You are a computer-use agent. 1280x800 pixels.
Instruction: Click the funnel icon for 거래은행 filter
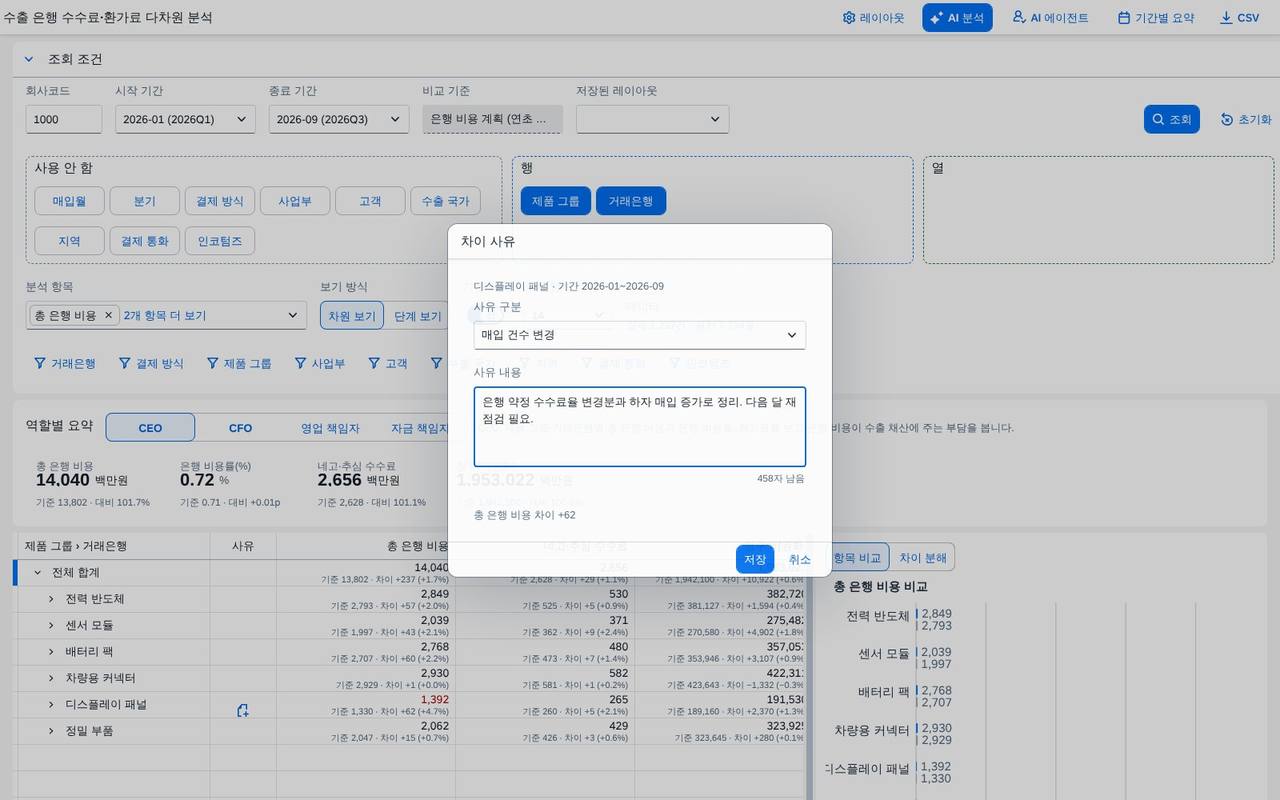[40, 363]
